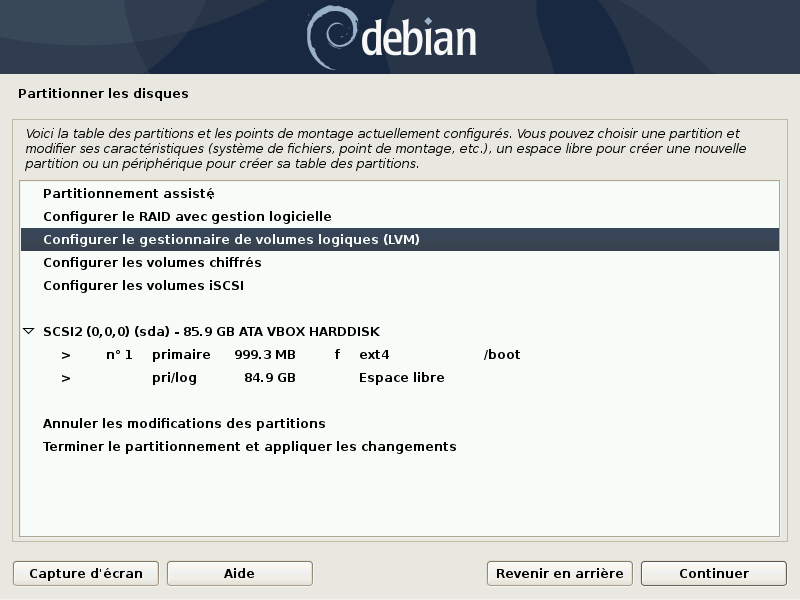800x600 pixels.
Task: Click the ext4 filesystem label
Action: [x=374, y=355]
